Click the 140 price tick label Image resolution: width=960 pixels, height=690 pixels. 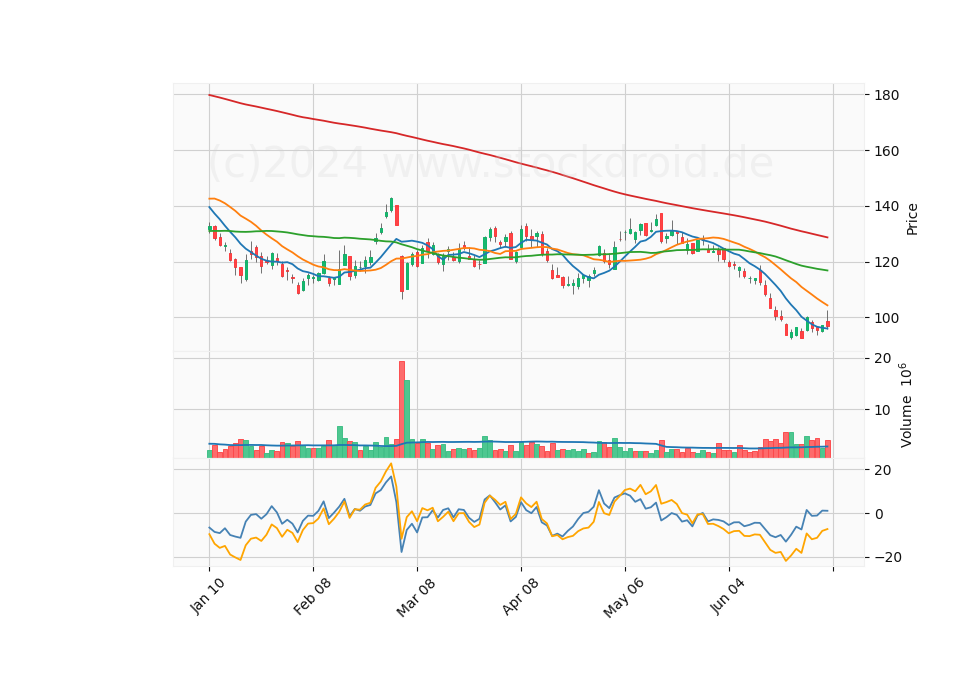pos(887,206)
